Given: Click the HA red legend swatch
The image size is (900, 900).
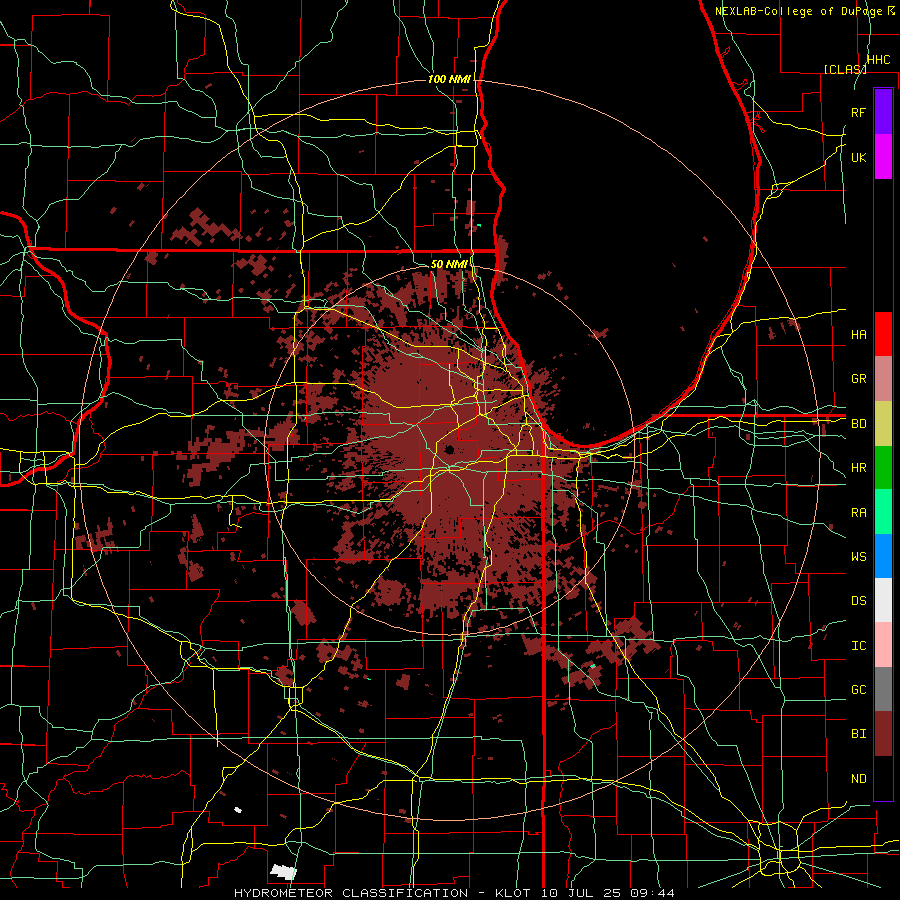Looking at the screenshot, I should [883, 334].
